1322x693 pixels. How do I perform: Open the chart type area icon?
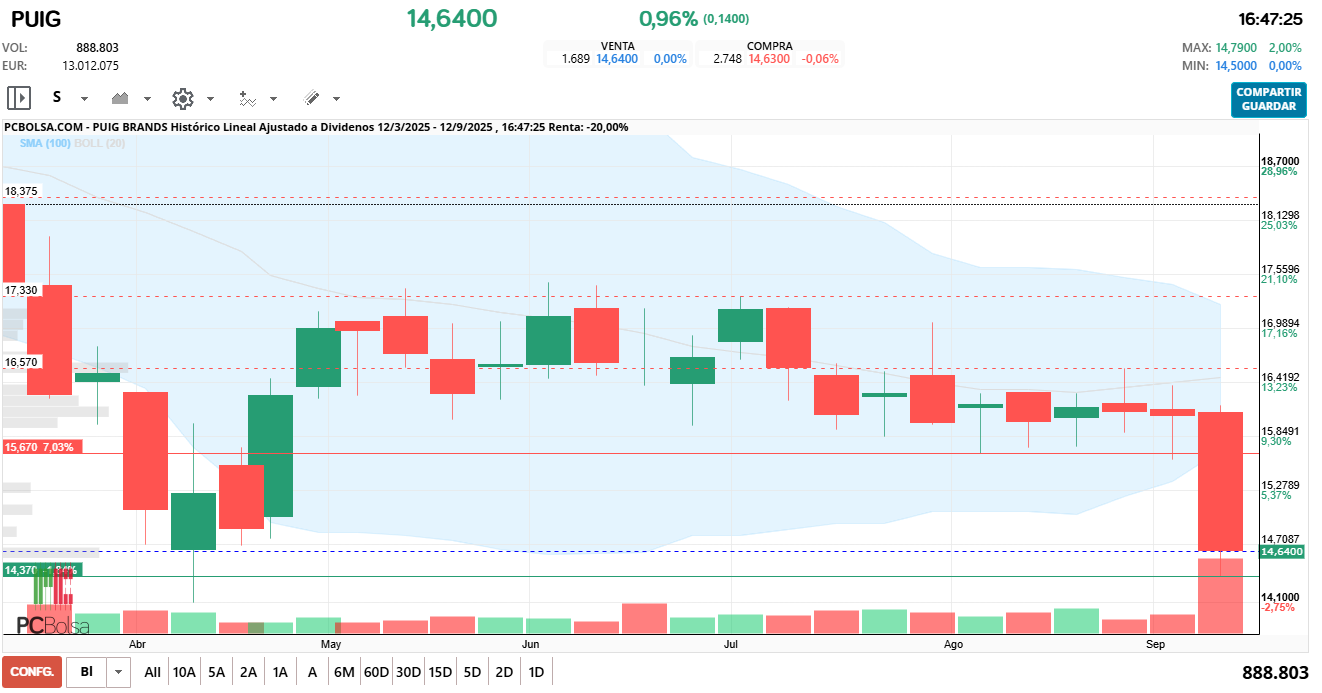coord(121,98)
